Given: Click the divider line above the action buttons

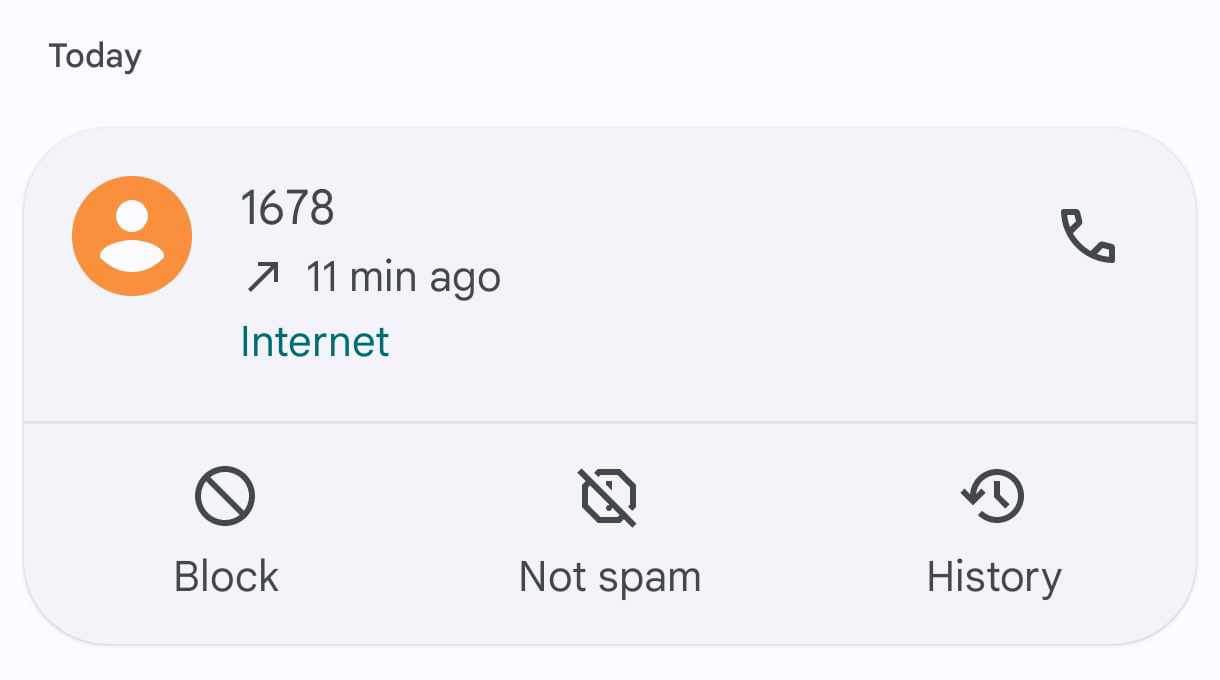Looking at the screenshot, I should click(x=609, y=423).
